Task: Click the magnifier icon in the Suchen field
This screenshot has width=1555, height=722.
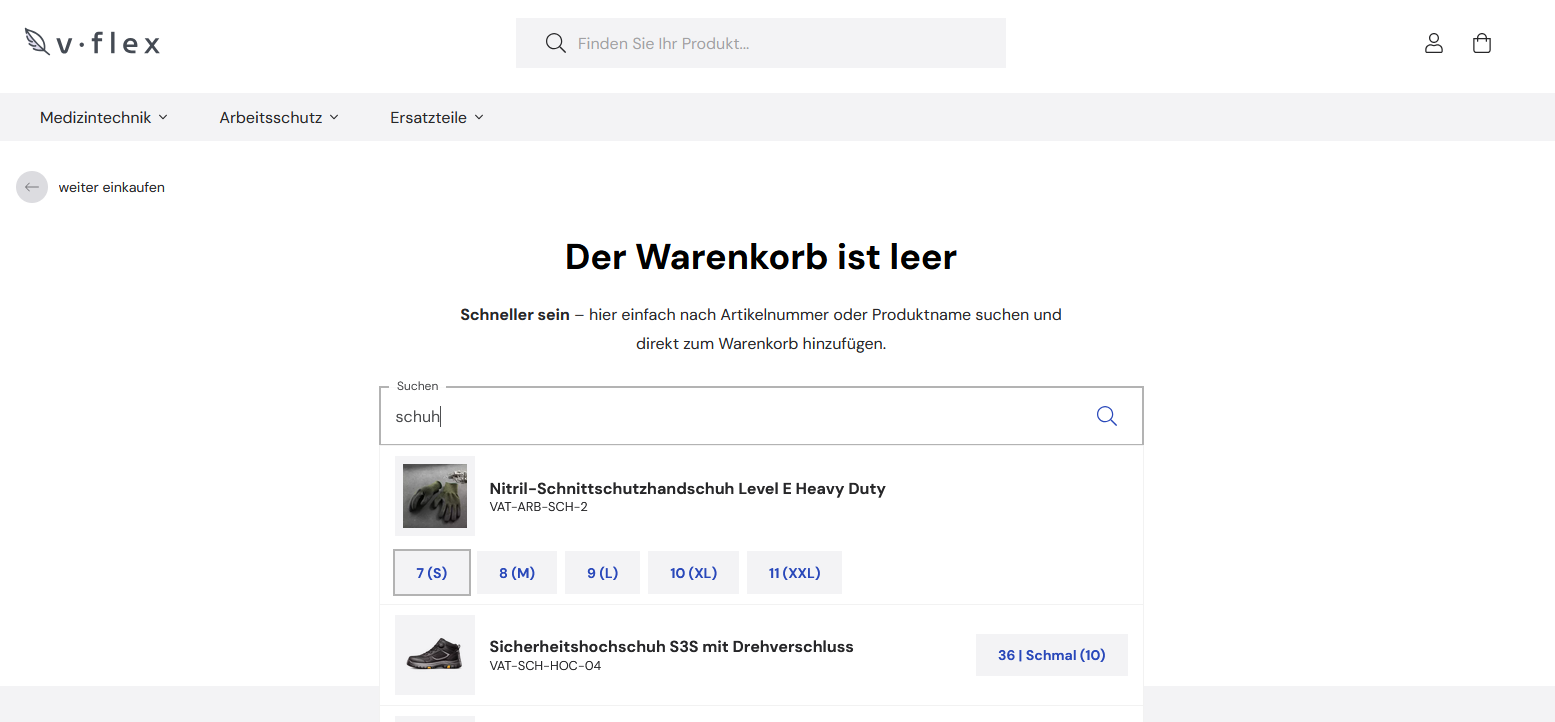Action: coord(1106,416)
